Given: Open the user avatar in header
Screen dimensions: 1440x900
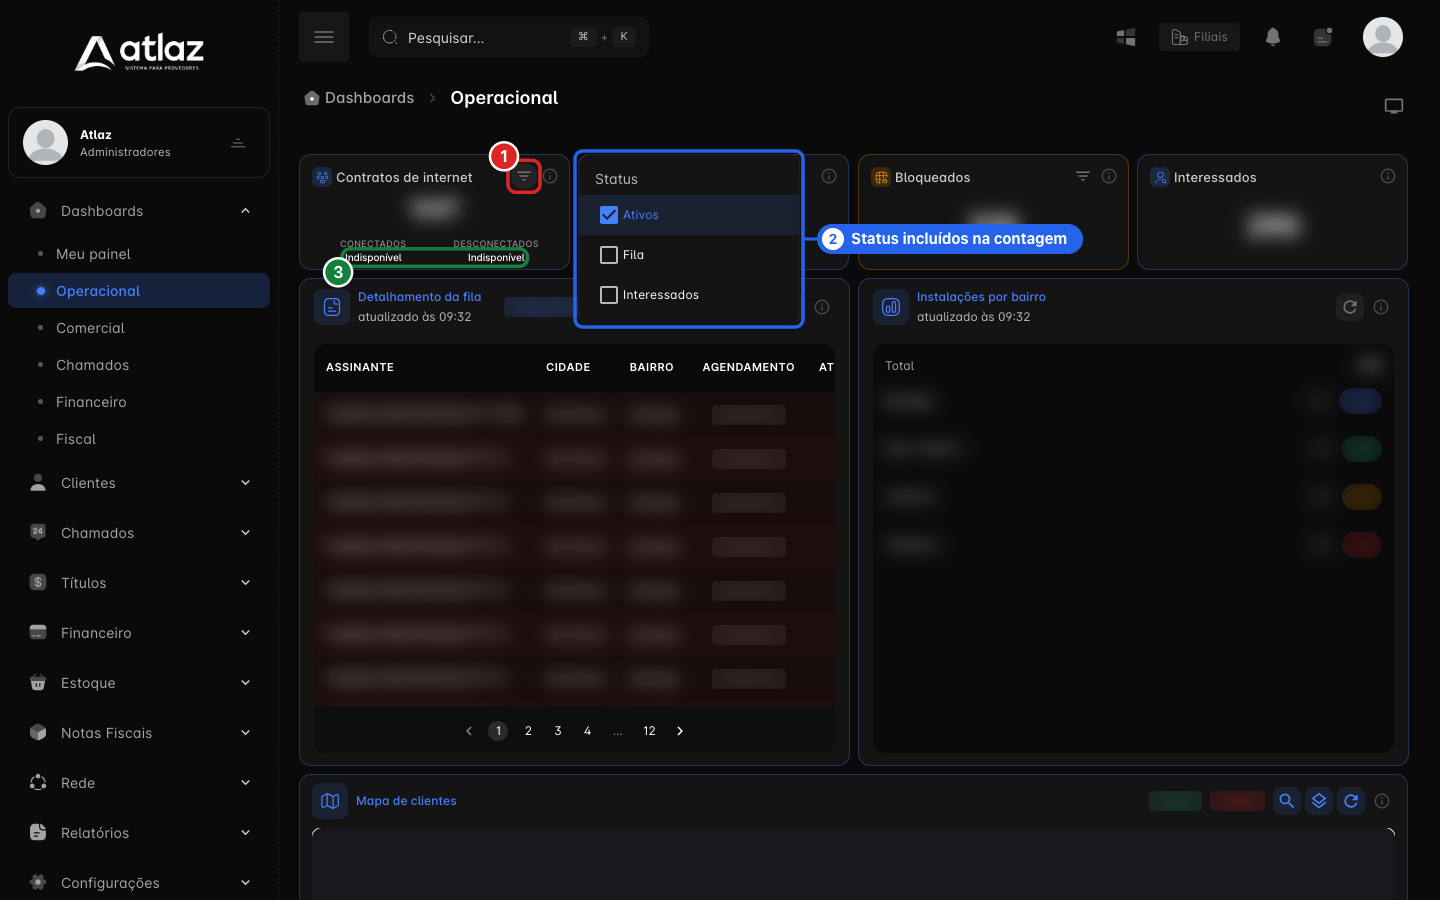Looking at the screenshot, I should [x=1383, y=37].
